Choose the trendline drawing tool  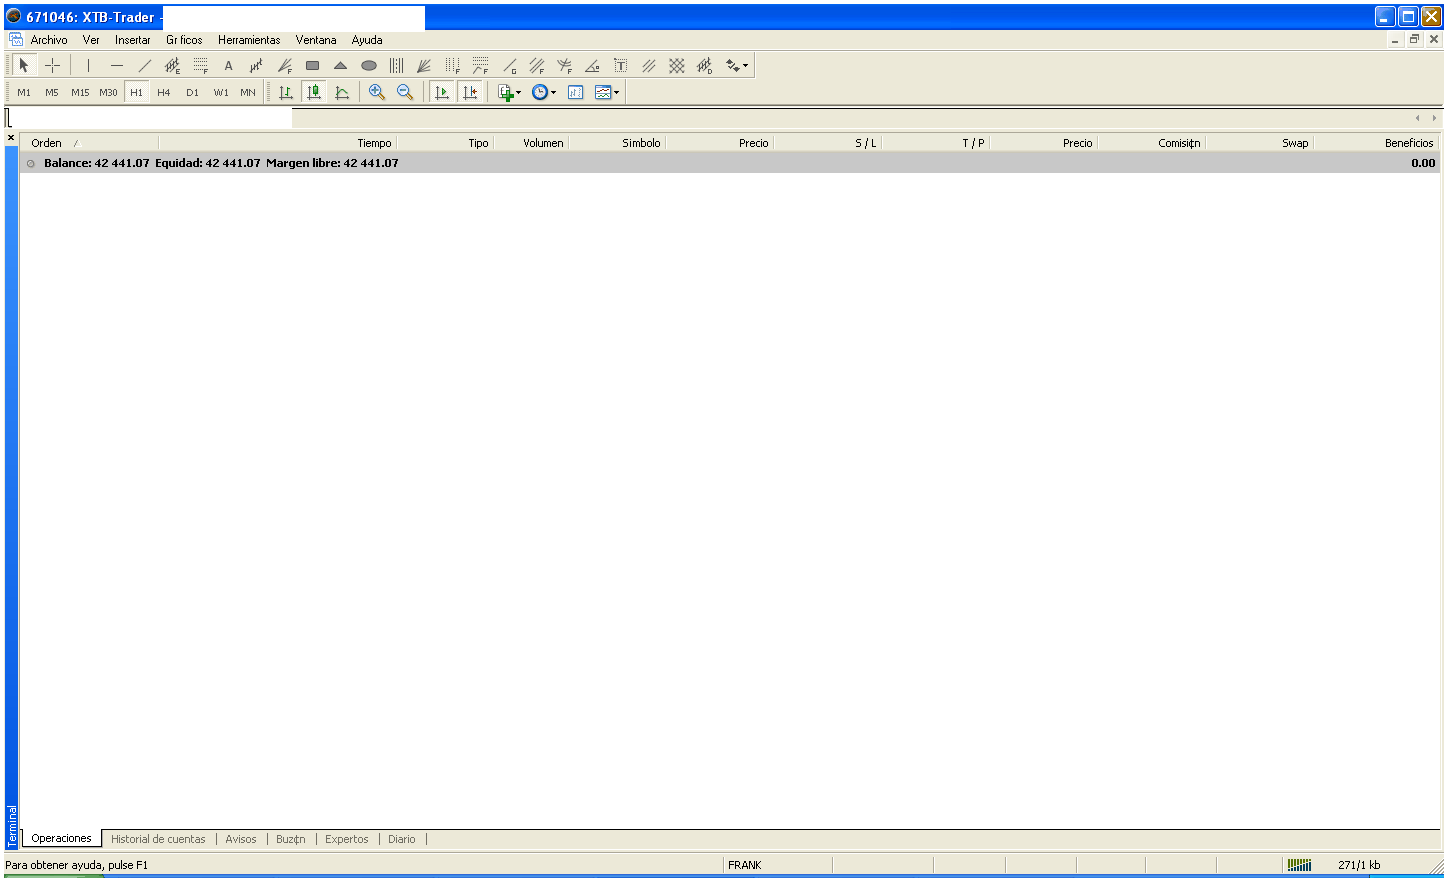coord(144,66)
